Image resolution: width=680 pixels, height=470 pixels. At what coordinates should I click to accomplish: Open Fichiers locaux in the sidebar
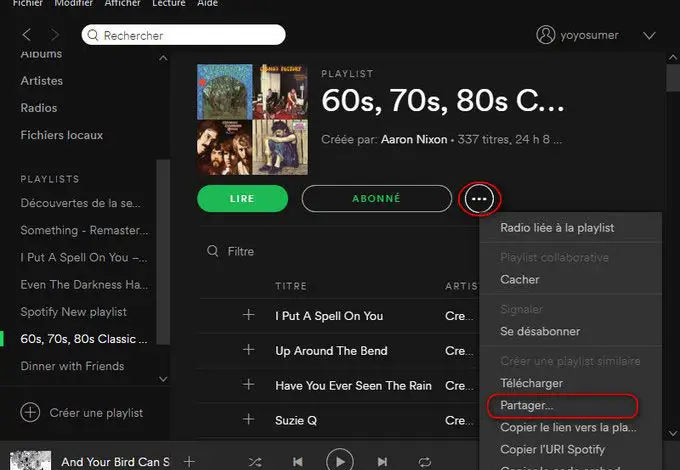coord(62,135)
